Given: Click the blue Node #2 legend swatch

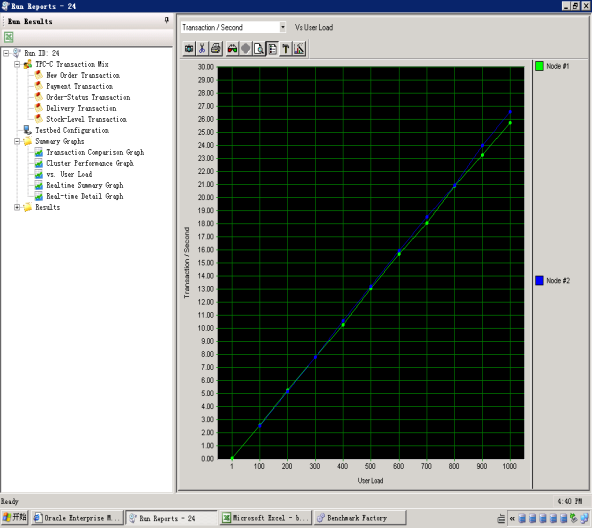Looking at the screenshot, I should 539,281.
